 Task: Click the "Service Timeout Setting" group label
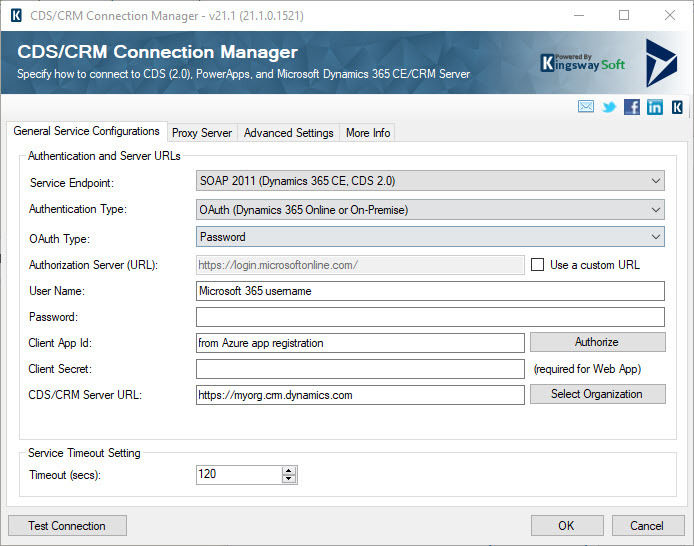(x=84, y=453)
